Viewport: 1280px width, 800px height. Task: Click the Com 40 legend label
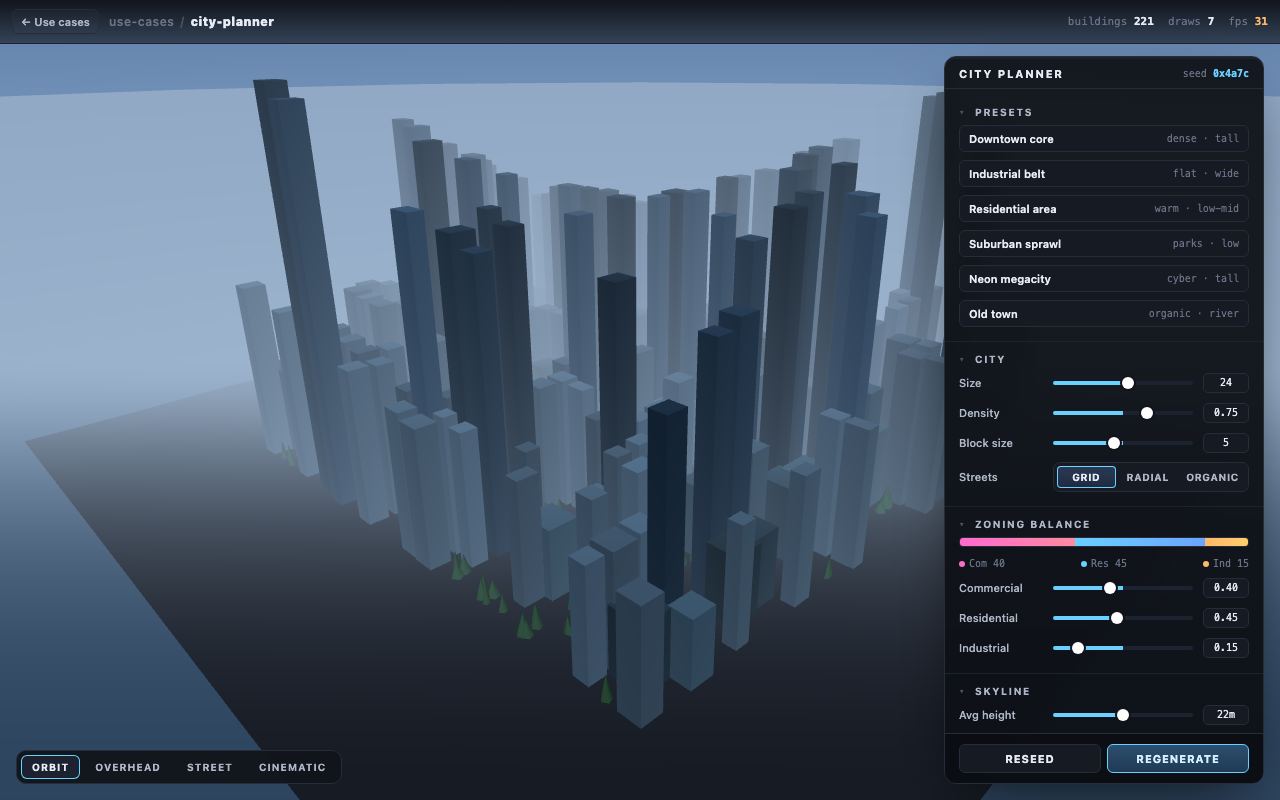[x=982, y=563]
